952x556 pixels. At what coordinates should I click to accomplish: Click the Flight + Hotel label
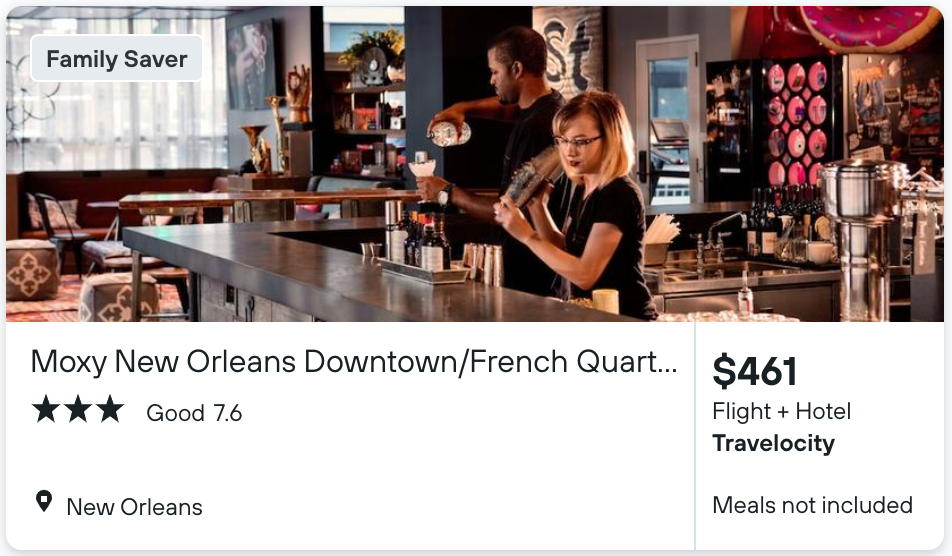(x=781, y=411)
